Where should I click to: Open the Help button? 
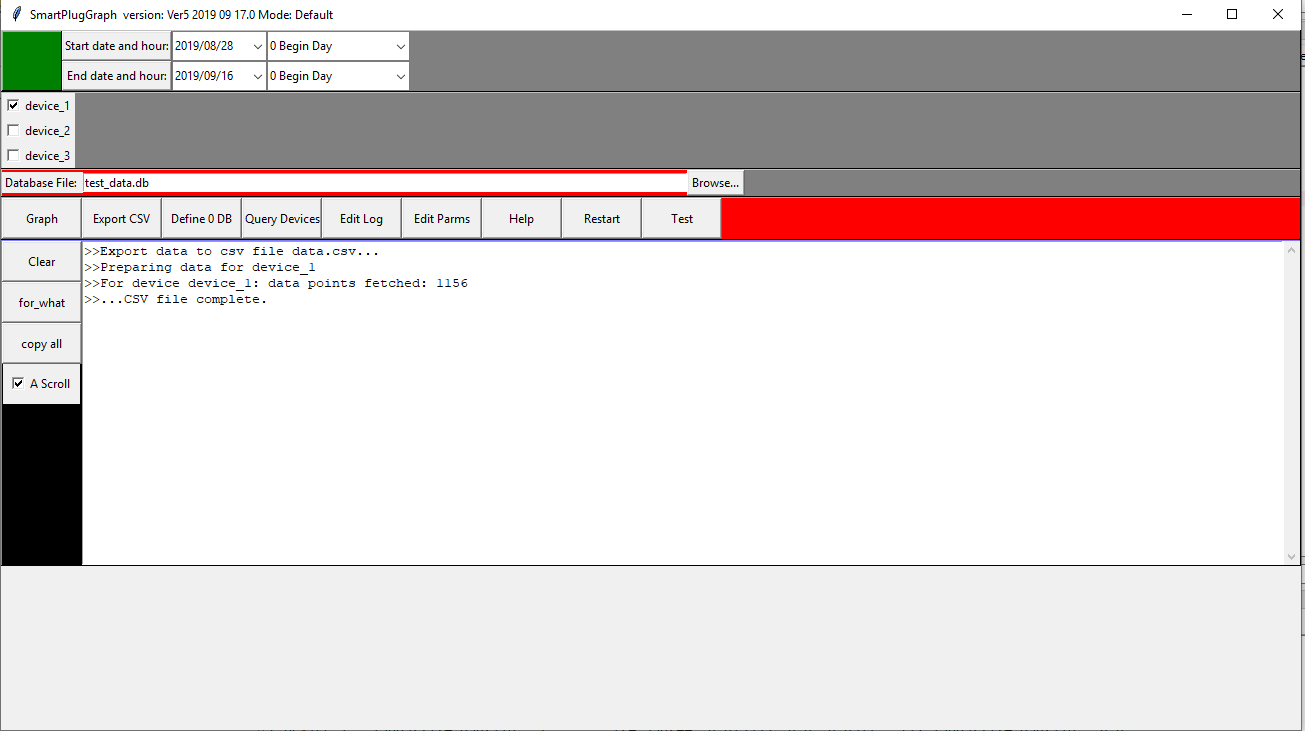[521, 218]
